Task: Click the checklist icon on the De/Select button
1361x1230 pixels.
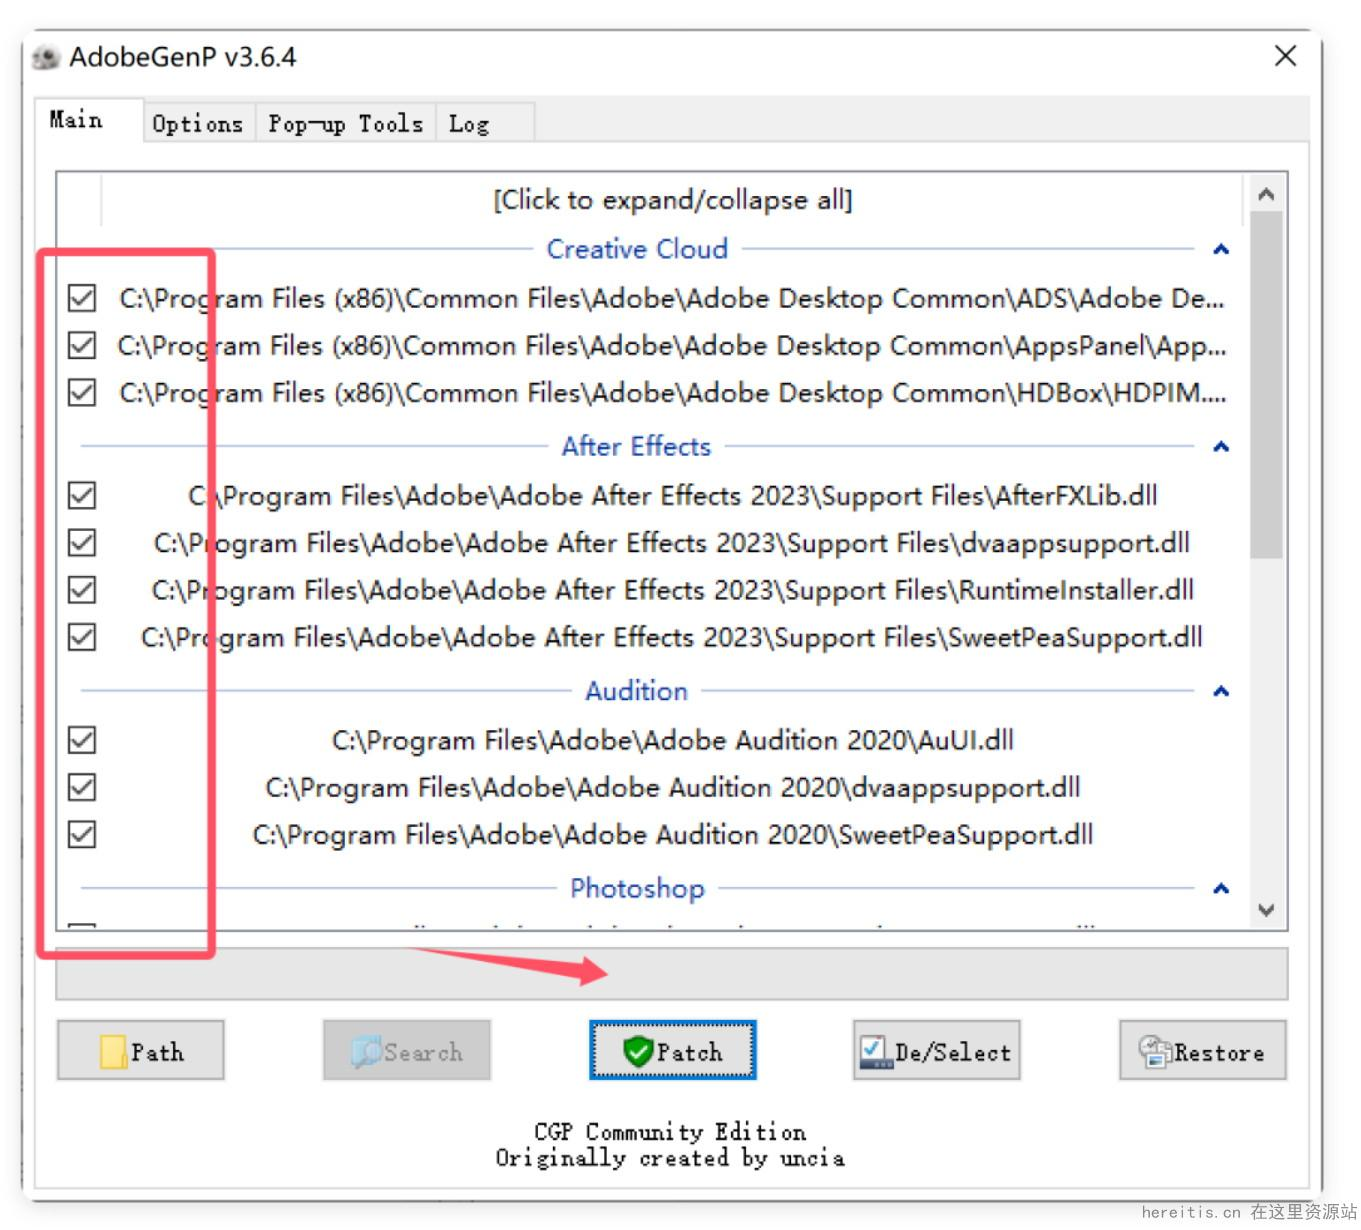Action: tap(875, 1051)
